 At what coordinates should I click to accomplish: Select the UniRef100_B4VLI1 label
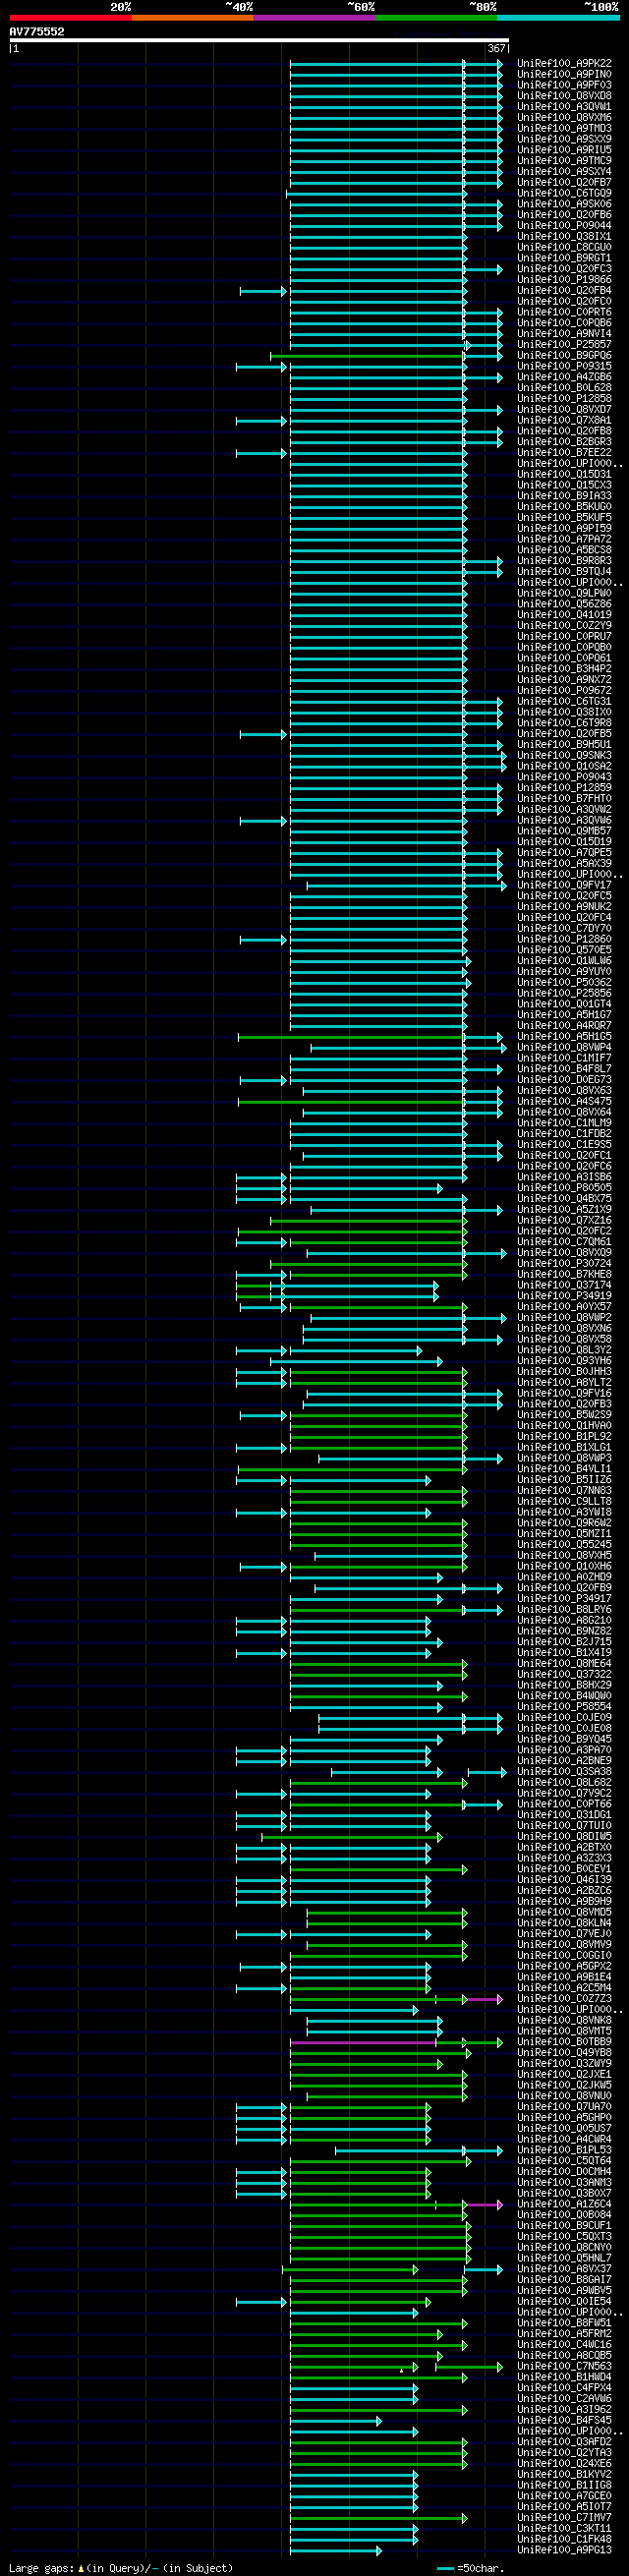tap(565, 1468)
